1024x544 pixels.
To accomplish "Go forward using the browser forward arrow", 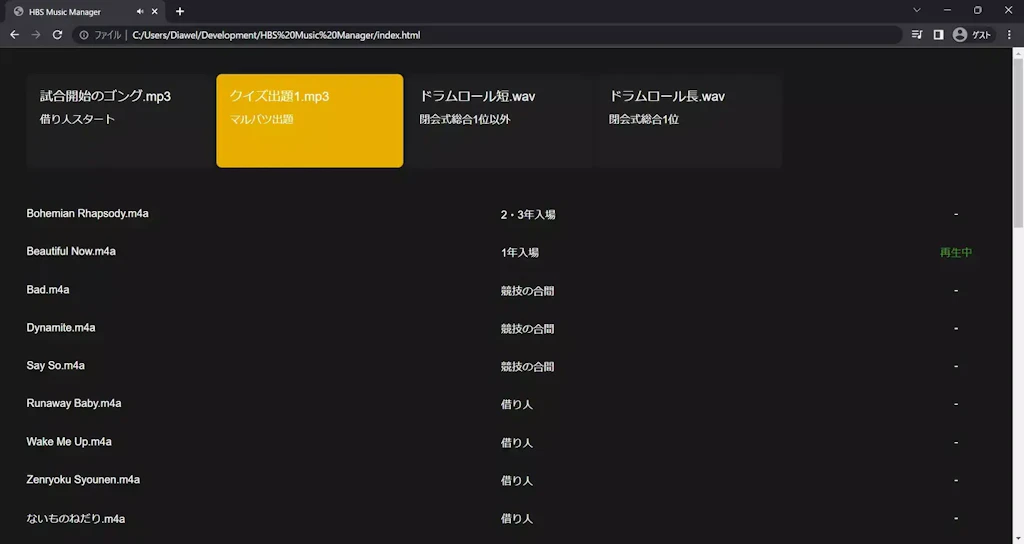I will click(36, 35).
